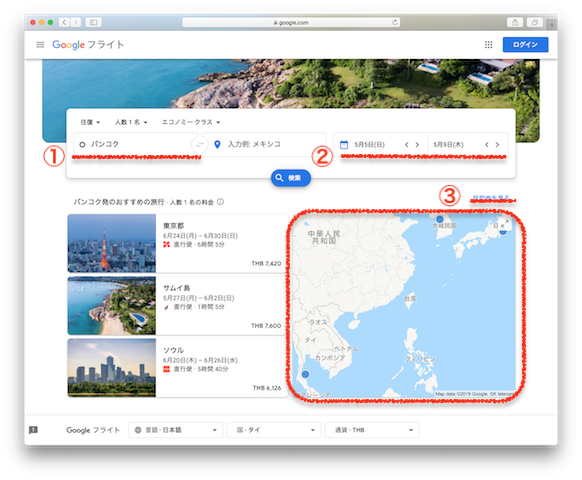
Task: Click the THB 6,126 price
Action: tap(267, 388)
